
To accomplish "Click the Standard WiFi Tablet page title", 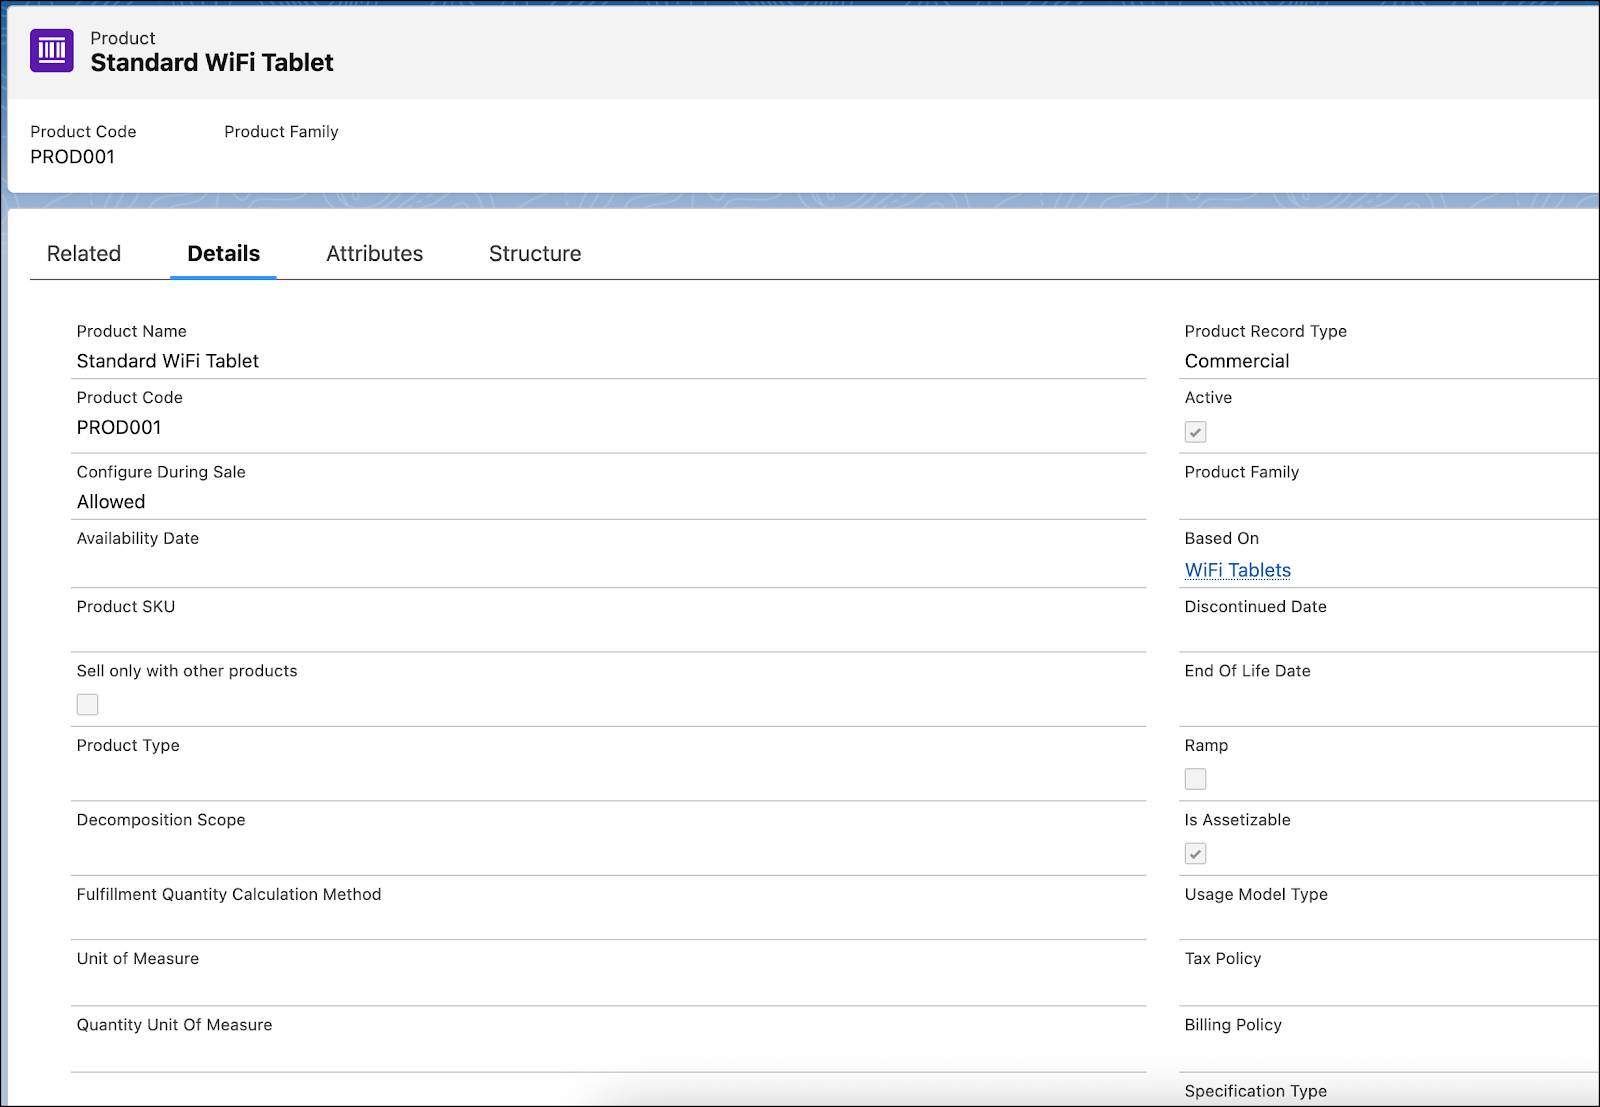I will point(212,63).
